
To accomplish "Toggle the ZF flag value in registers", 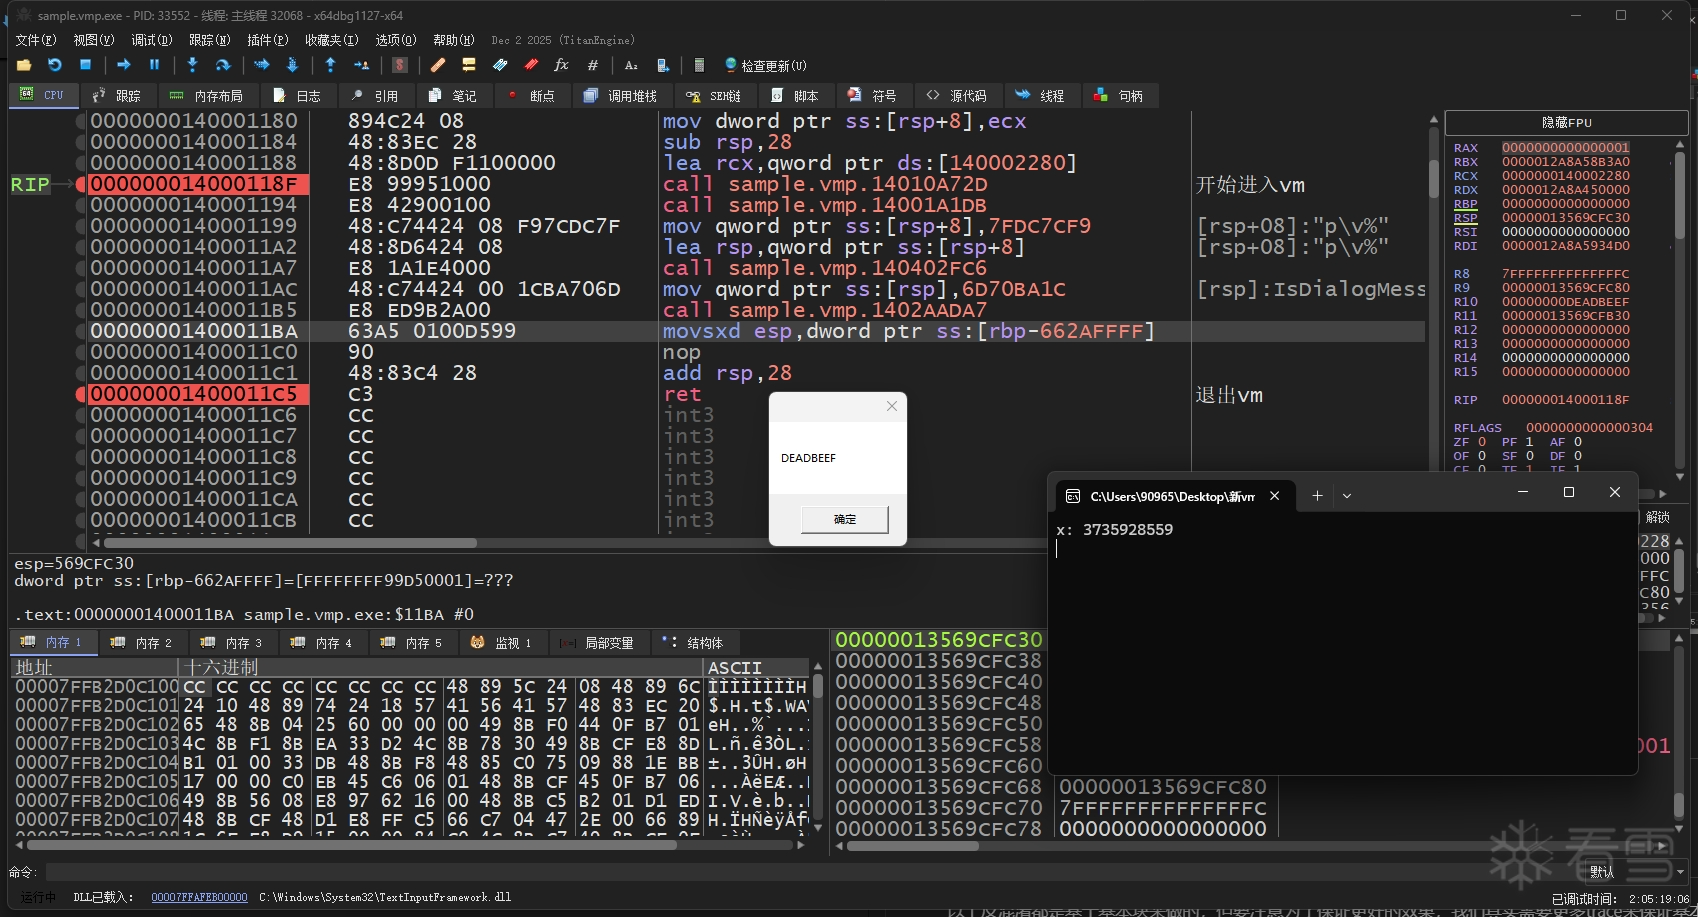I will click(1482, 442).
